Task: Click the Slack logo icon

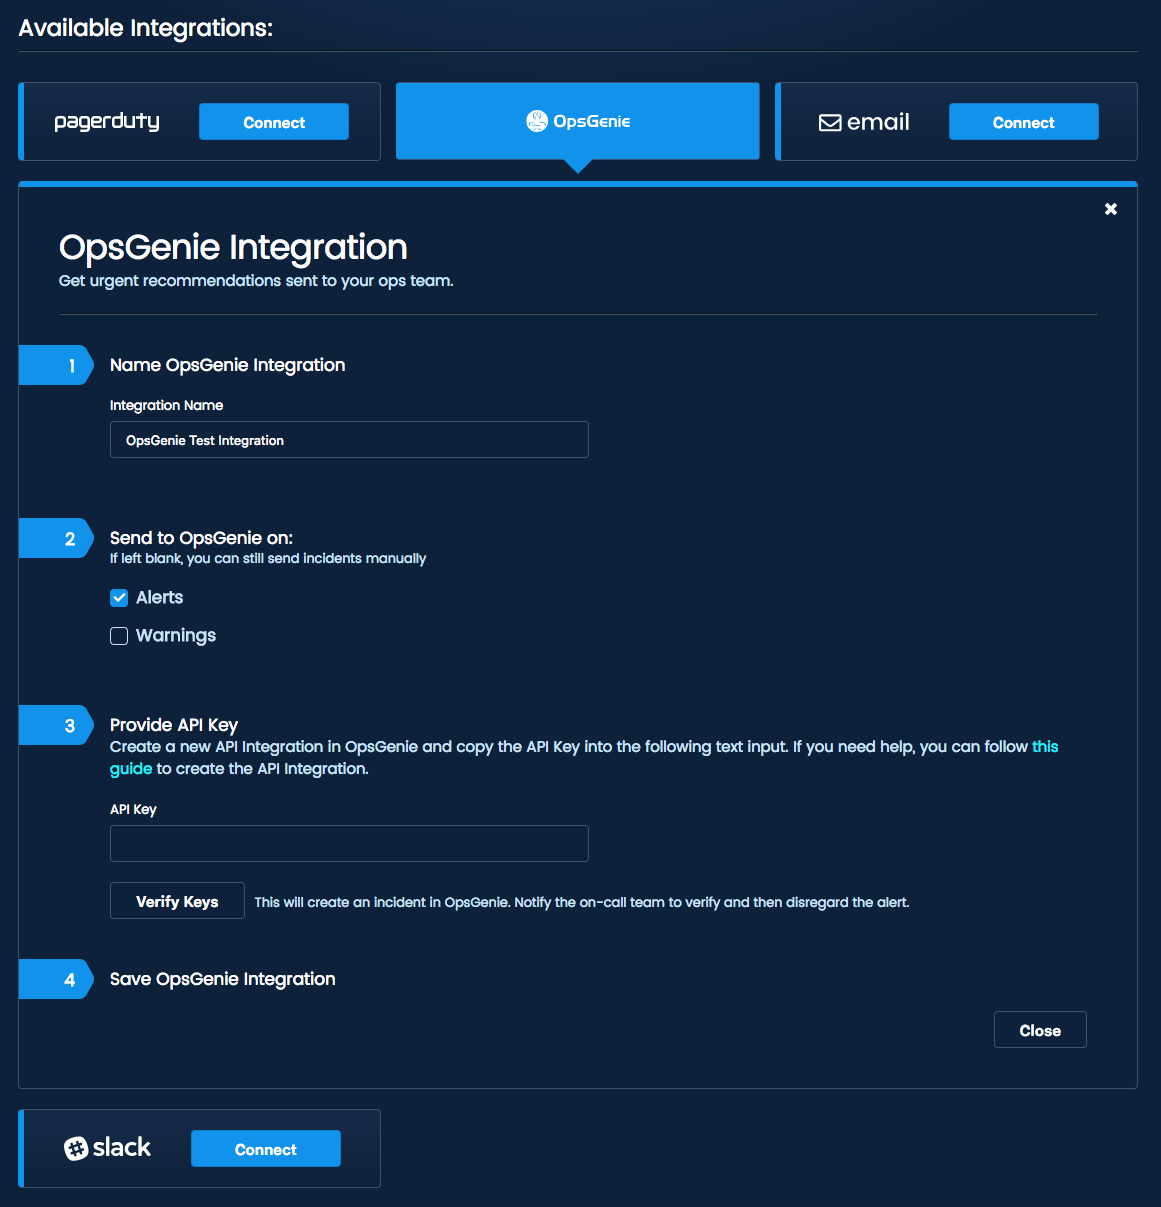Action: click(76, 1149)
